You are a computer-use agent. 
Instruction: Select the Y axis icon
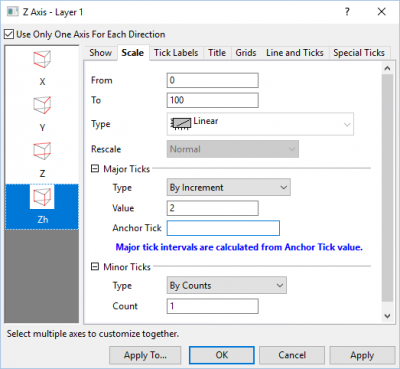click(42, 105)
